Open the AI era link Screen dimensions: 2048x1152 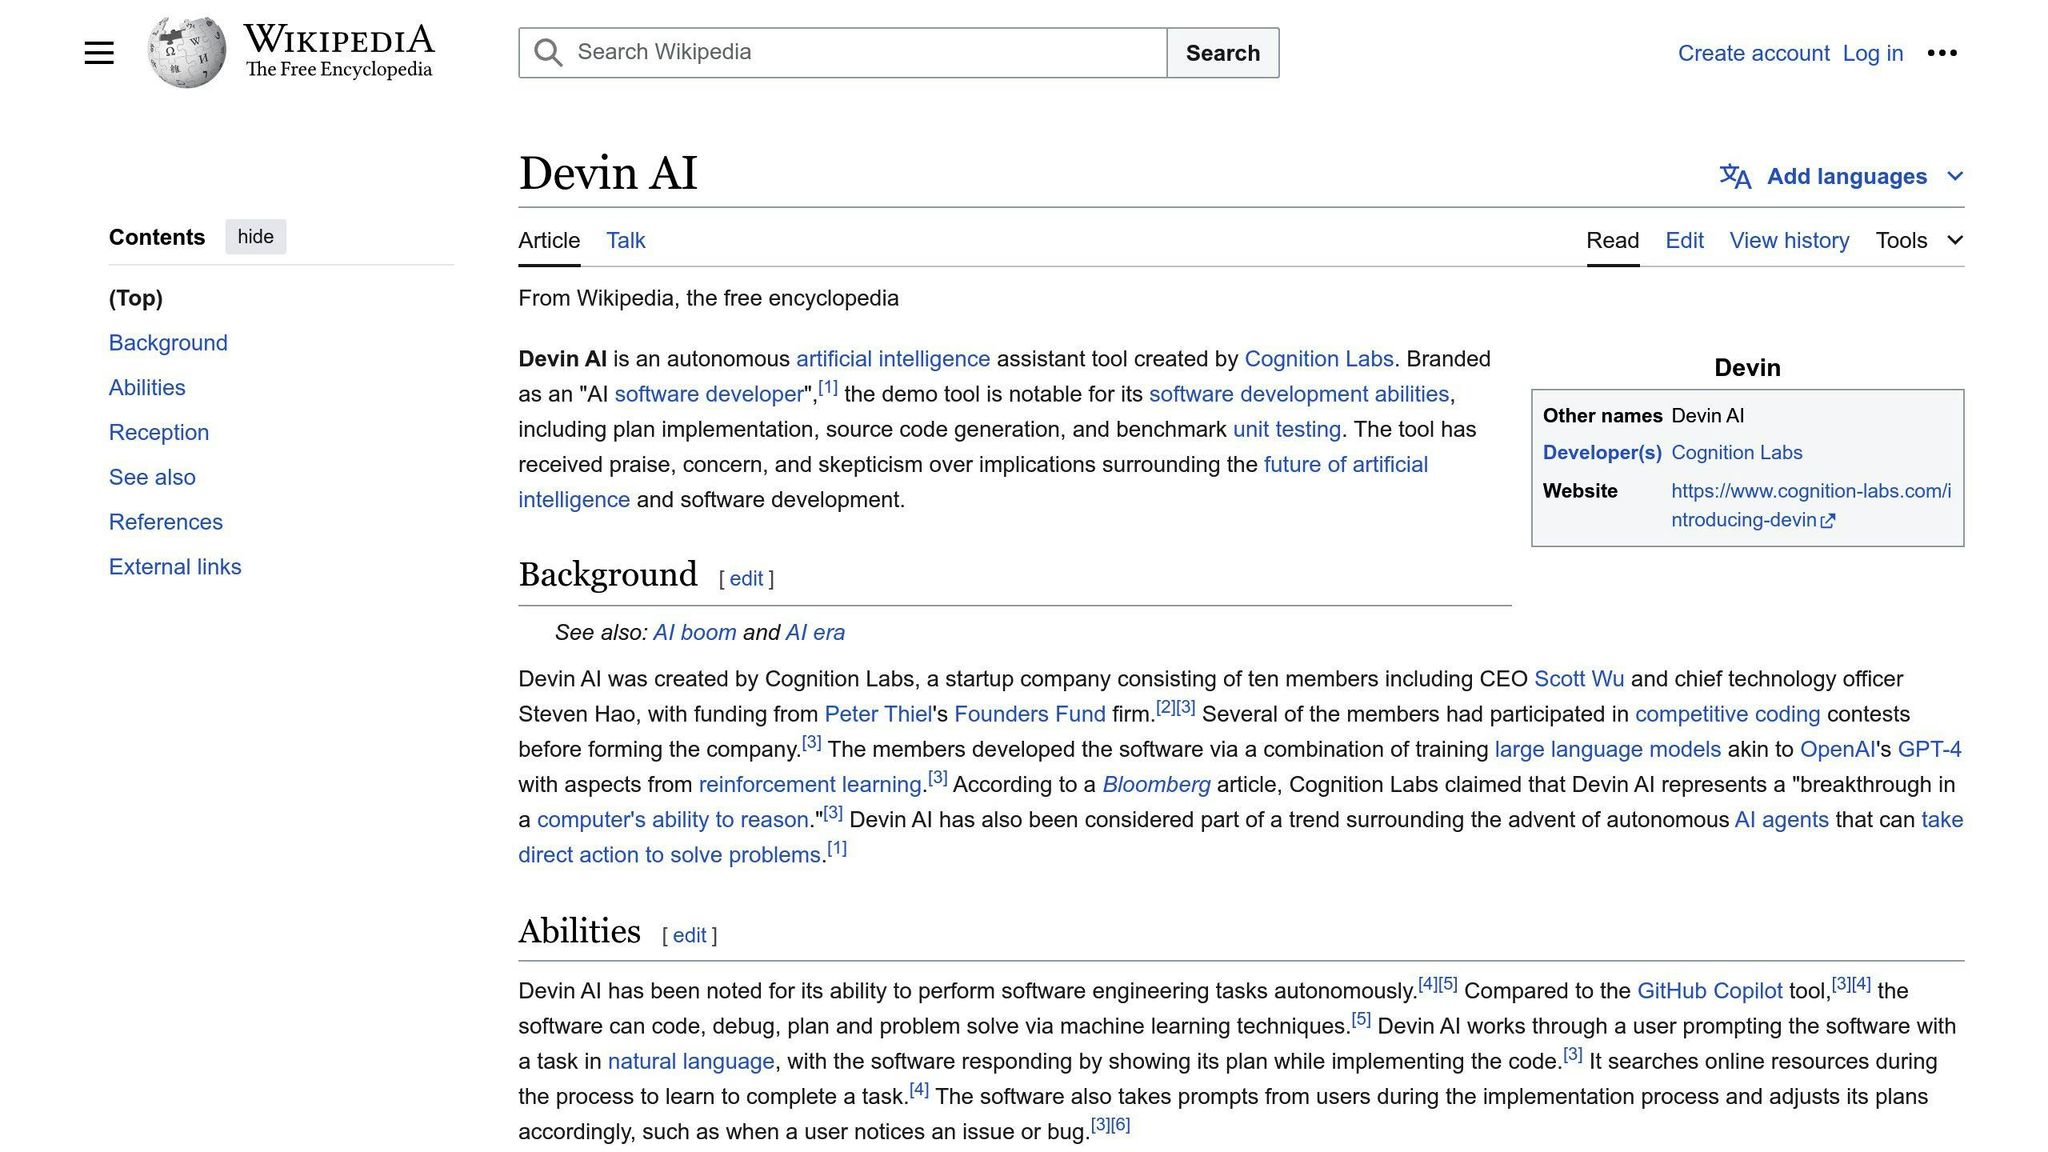[x=815, y=633]
